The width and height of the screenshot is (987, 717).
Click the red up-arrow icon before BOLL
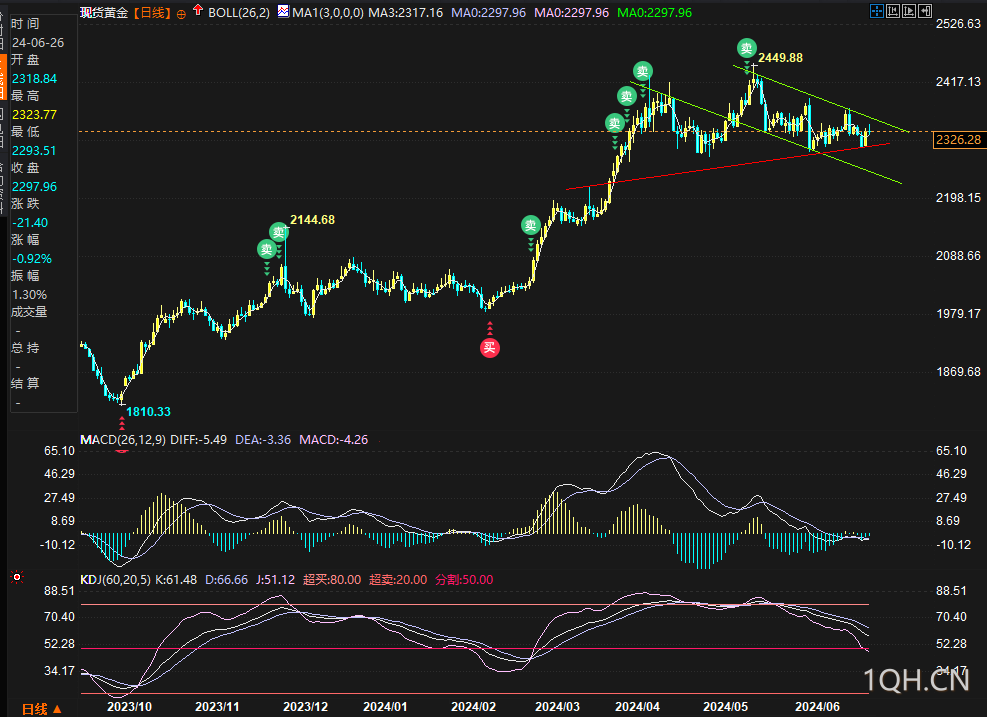point(198,10)
